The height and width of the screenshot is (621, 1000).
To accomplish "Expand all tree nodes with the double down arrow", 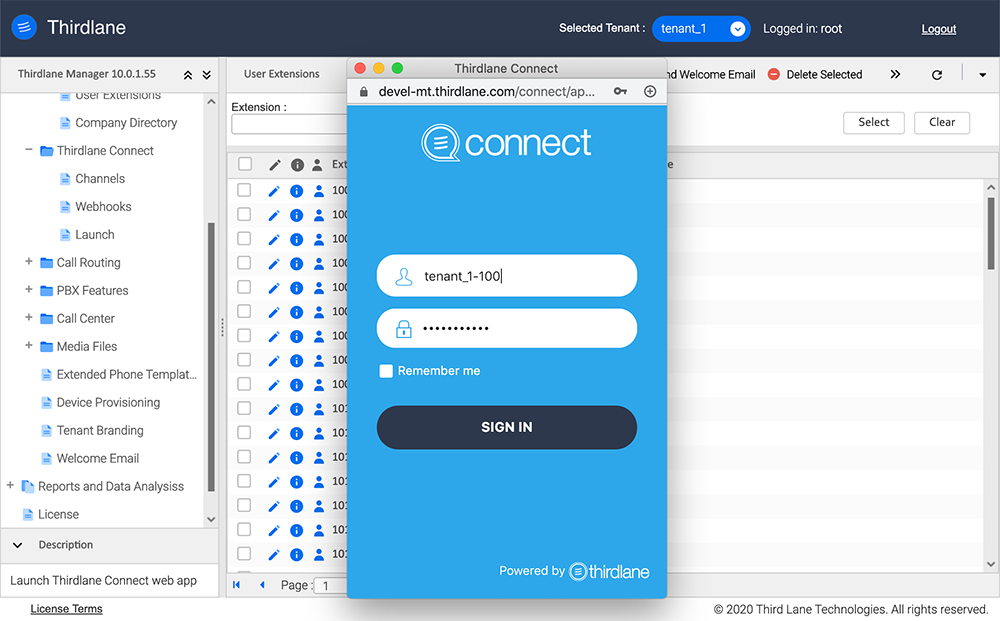I will tap(207, 75).
